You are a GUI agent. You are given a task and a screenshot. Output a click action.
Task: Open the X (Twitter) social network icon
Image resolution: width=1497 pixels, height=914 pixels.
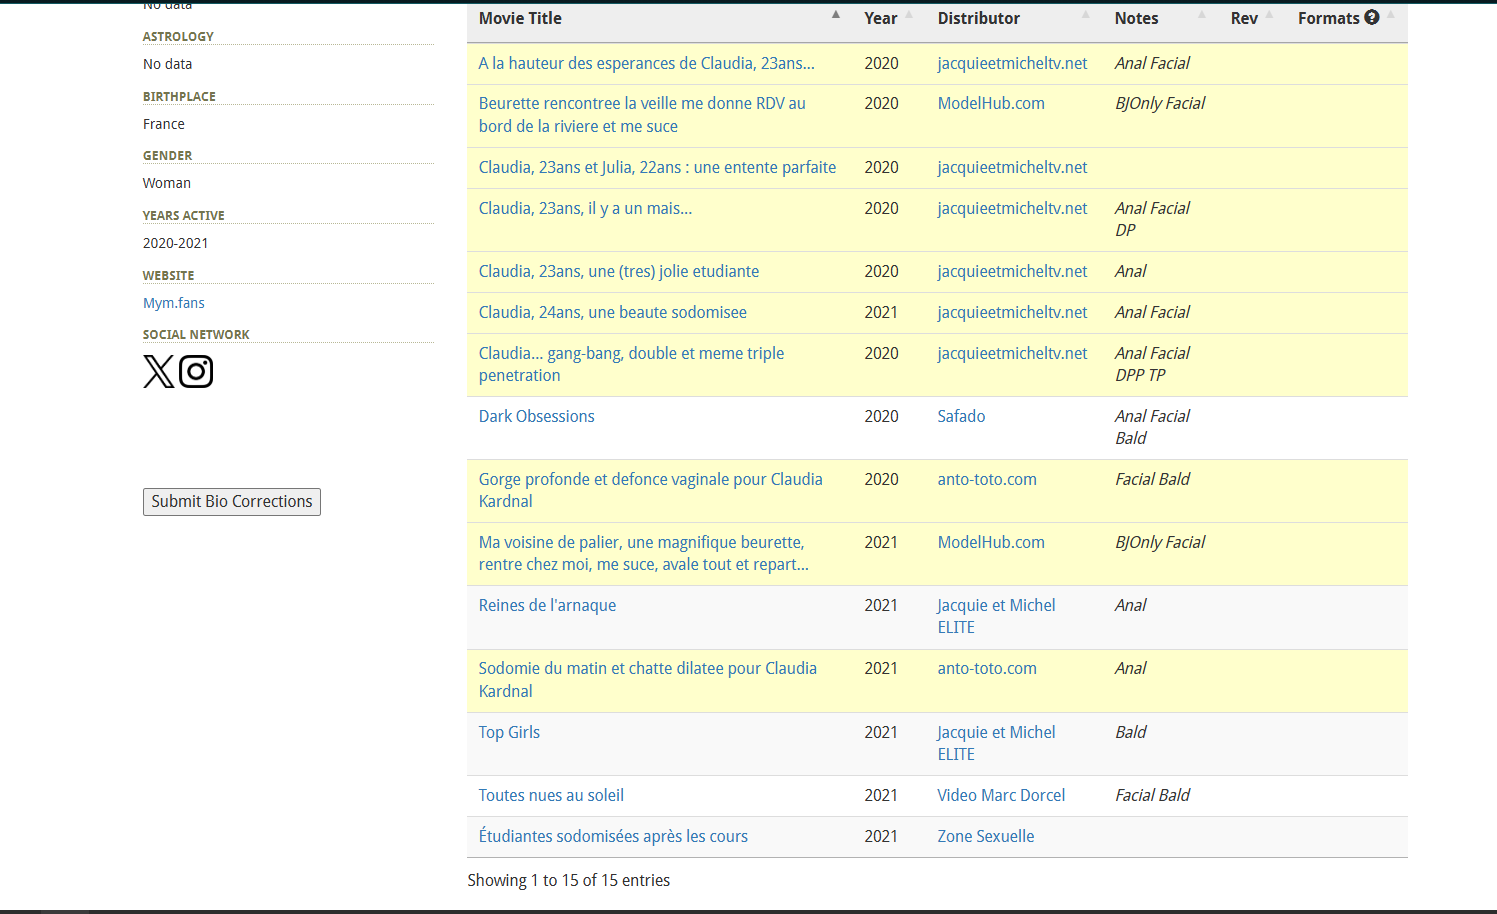pyautogui.click(x=158, y=371)
